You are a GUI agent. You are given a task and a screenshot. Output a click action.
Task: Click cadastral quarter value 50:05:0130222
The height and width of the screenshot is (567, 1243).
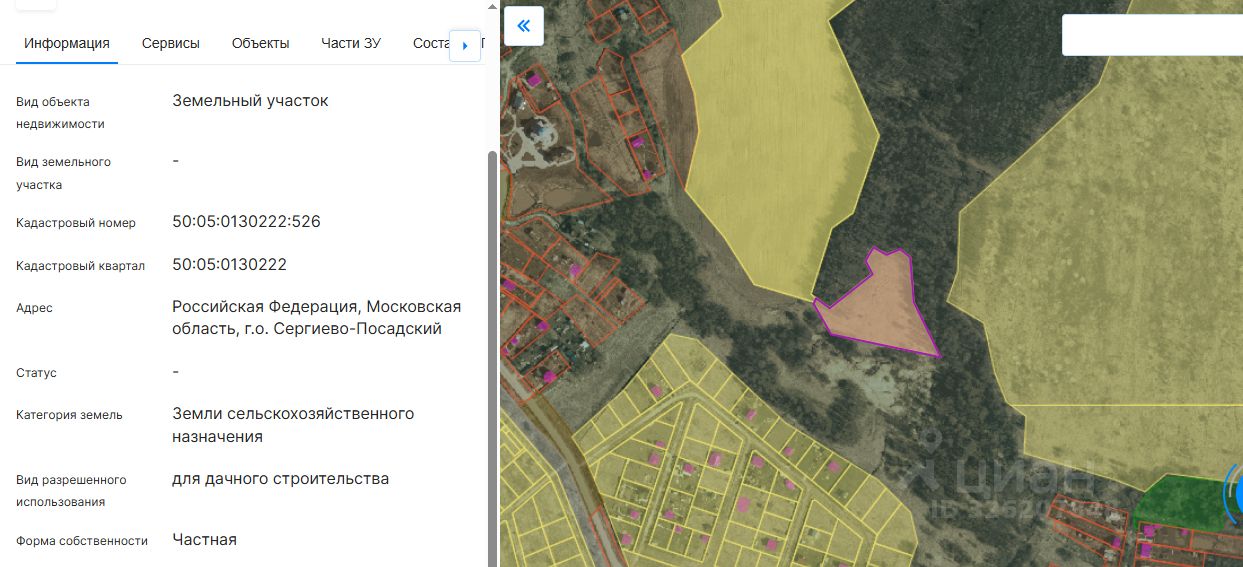(229, 264)
